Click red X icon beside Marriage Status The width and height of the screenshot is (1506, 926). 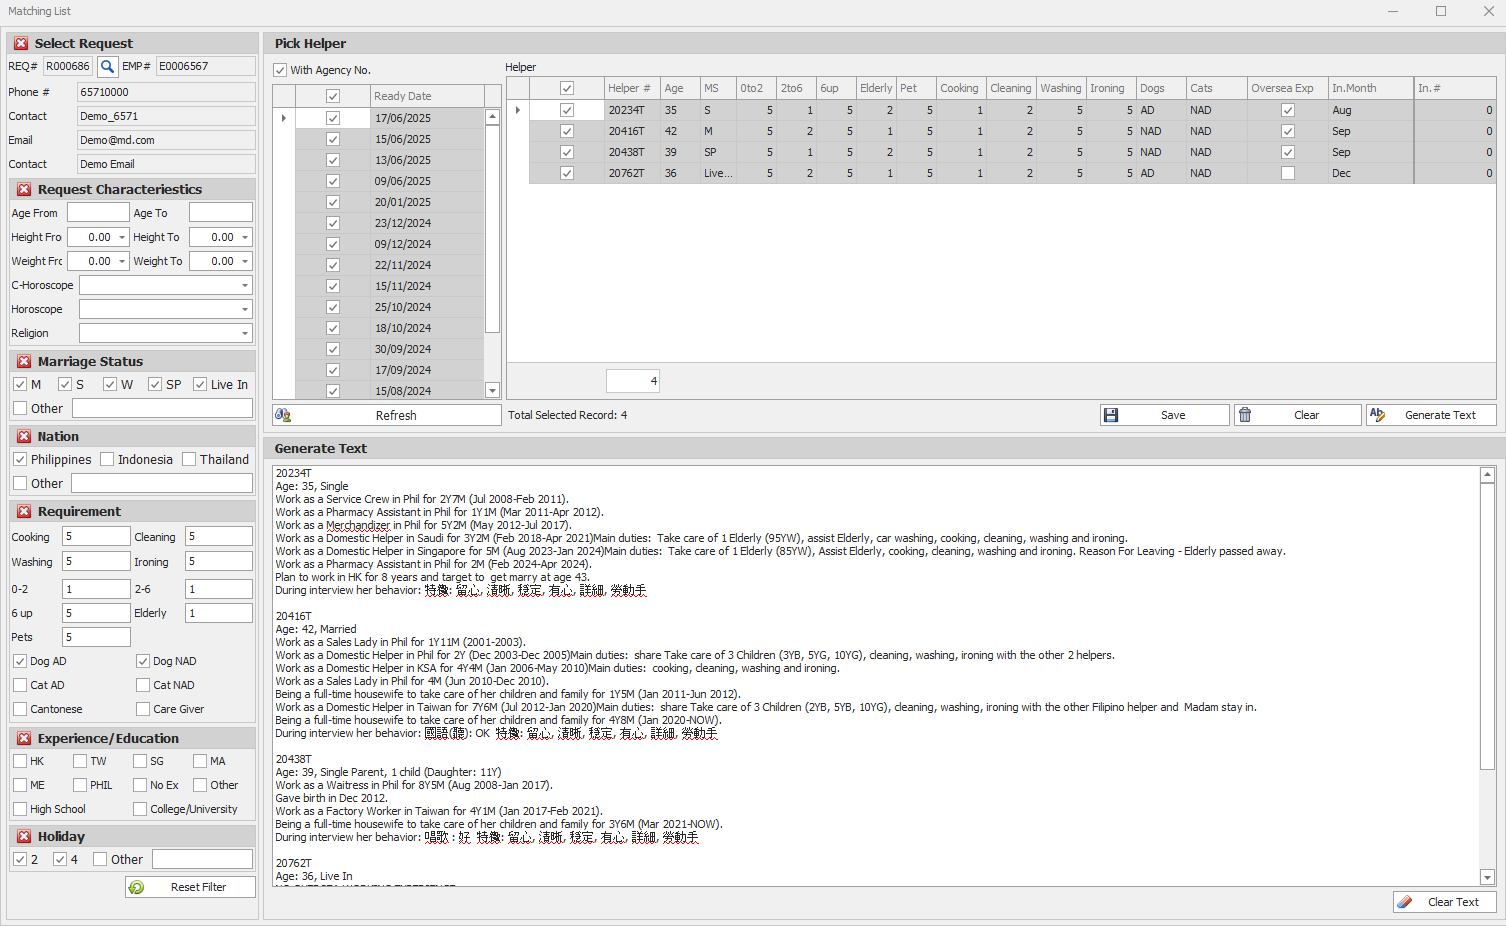pos(24,362)
